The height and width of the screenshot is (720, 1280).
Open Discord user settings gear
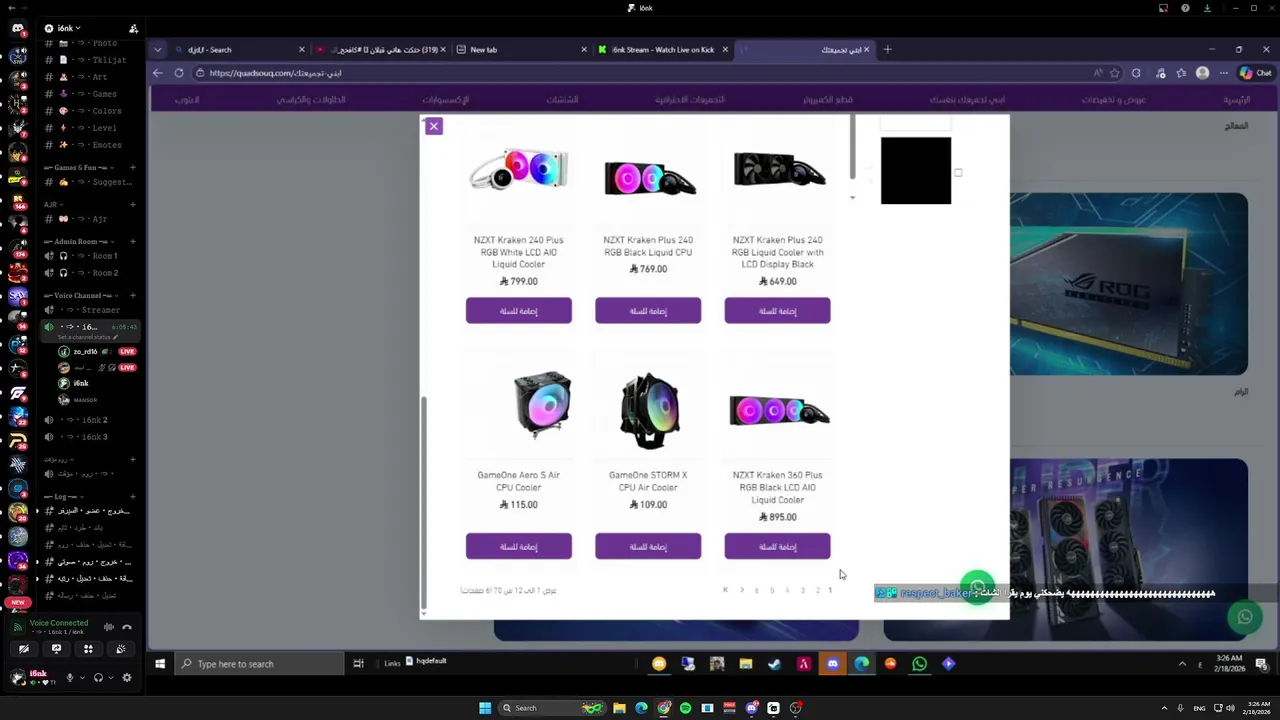click(126, 677)
